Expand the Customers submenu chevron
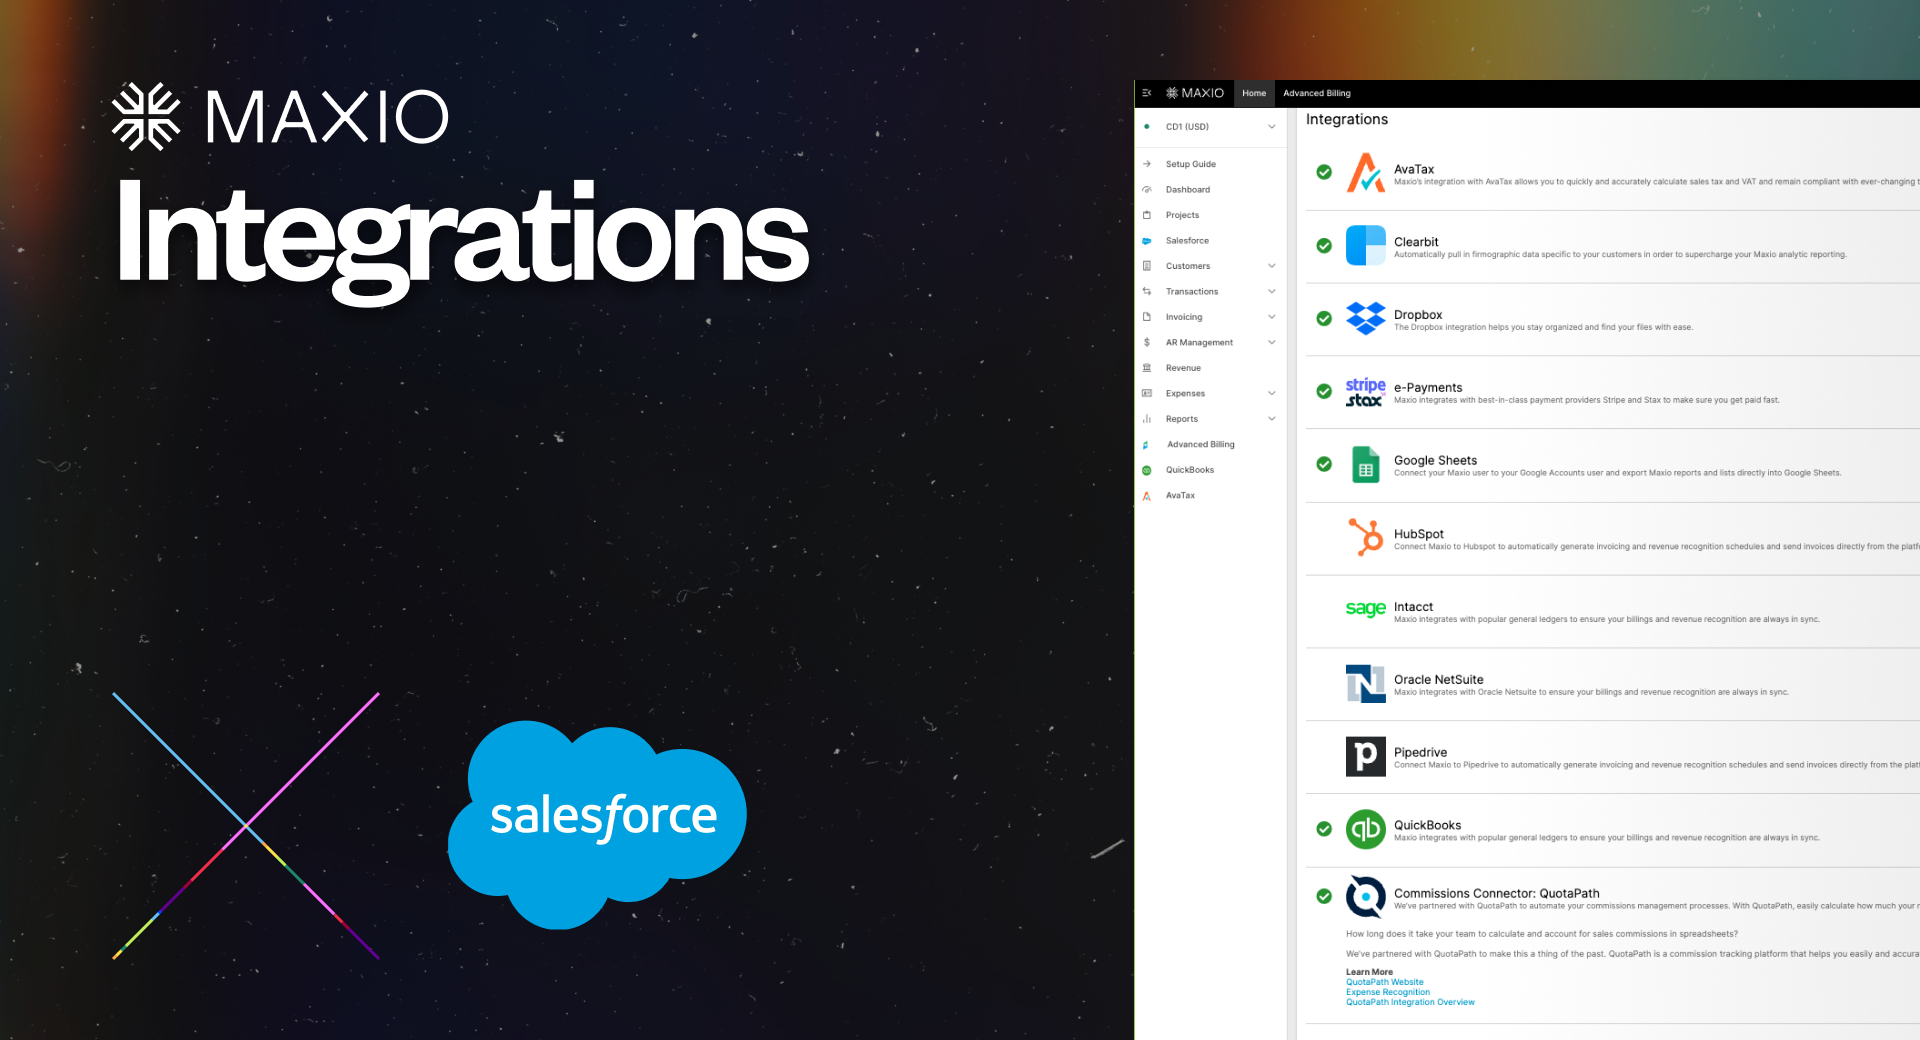 pos(1272,266)
